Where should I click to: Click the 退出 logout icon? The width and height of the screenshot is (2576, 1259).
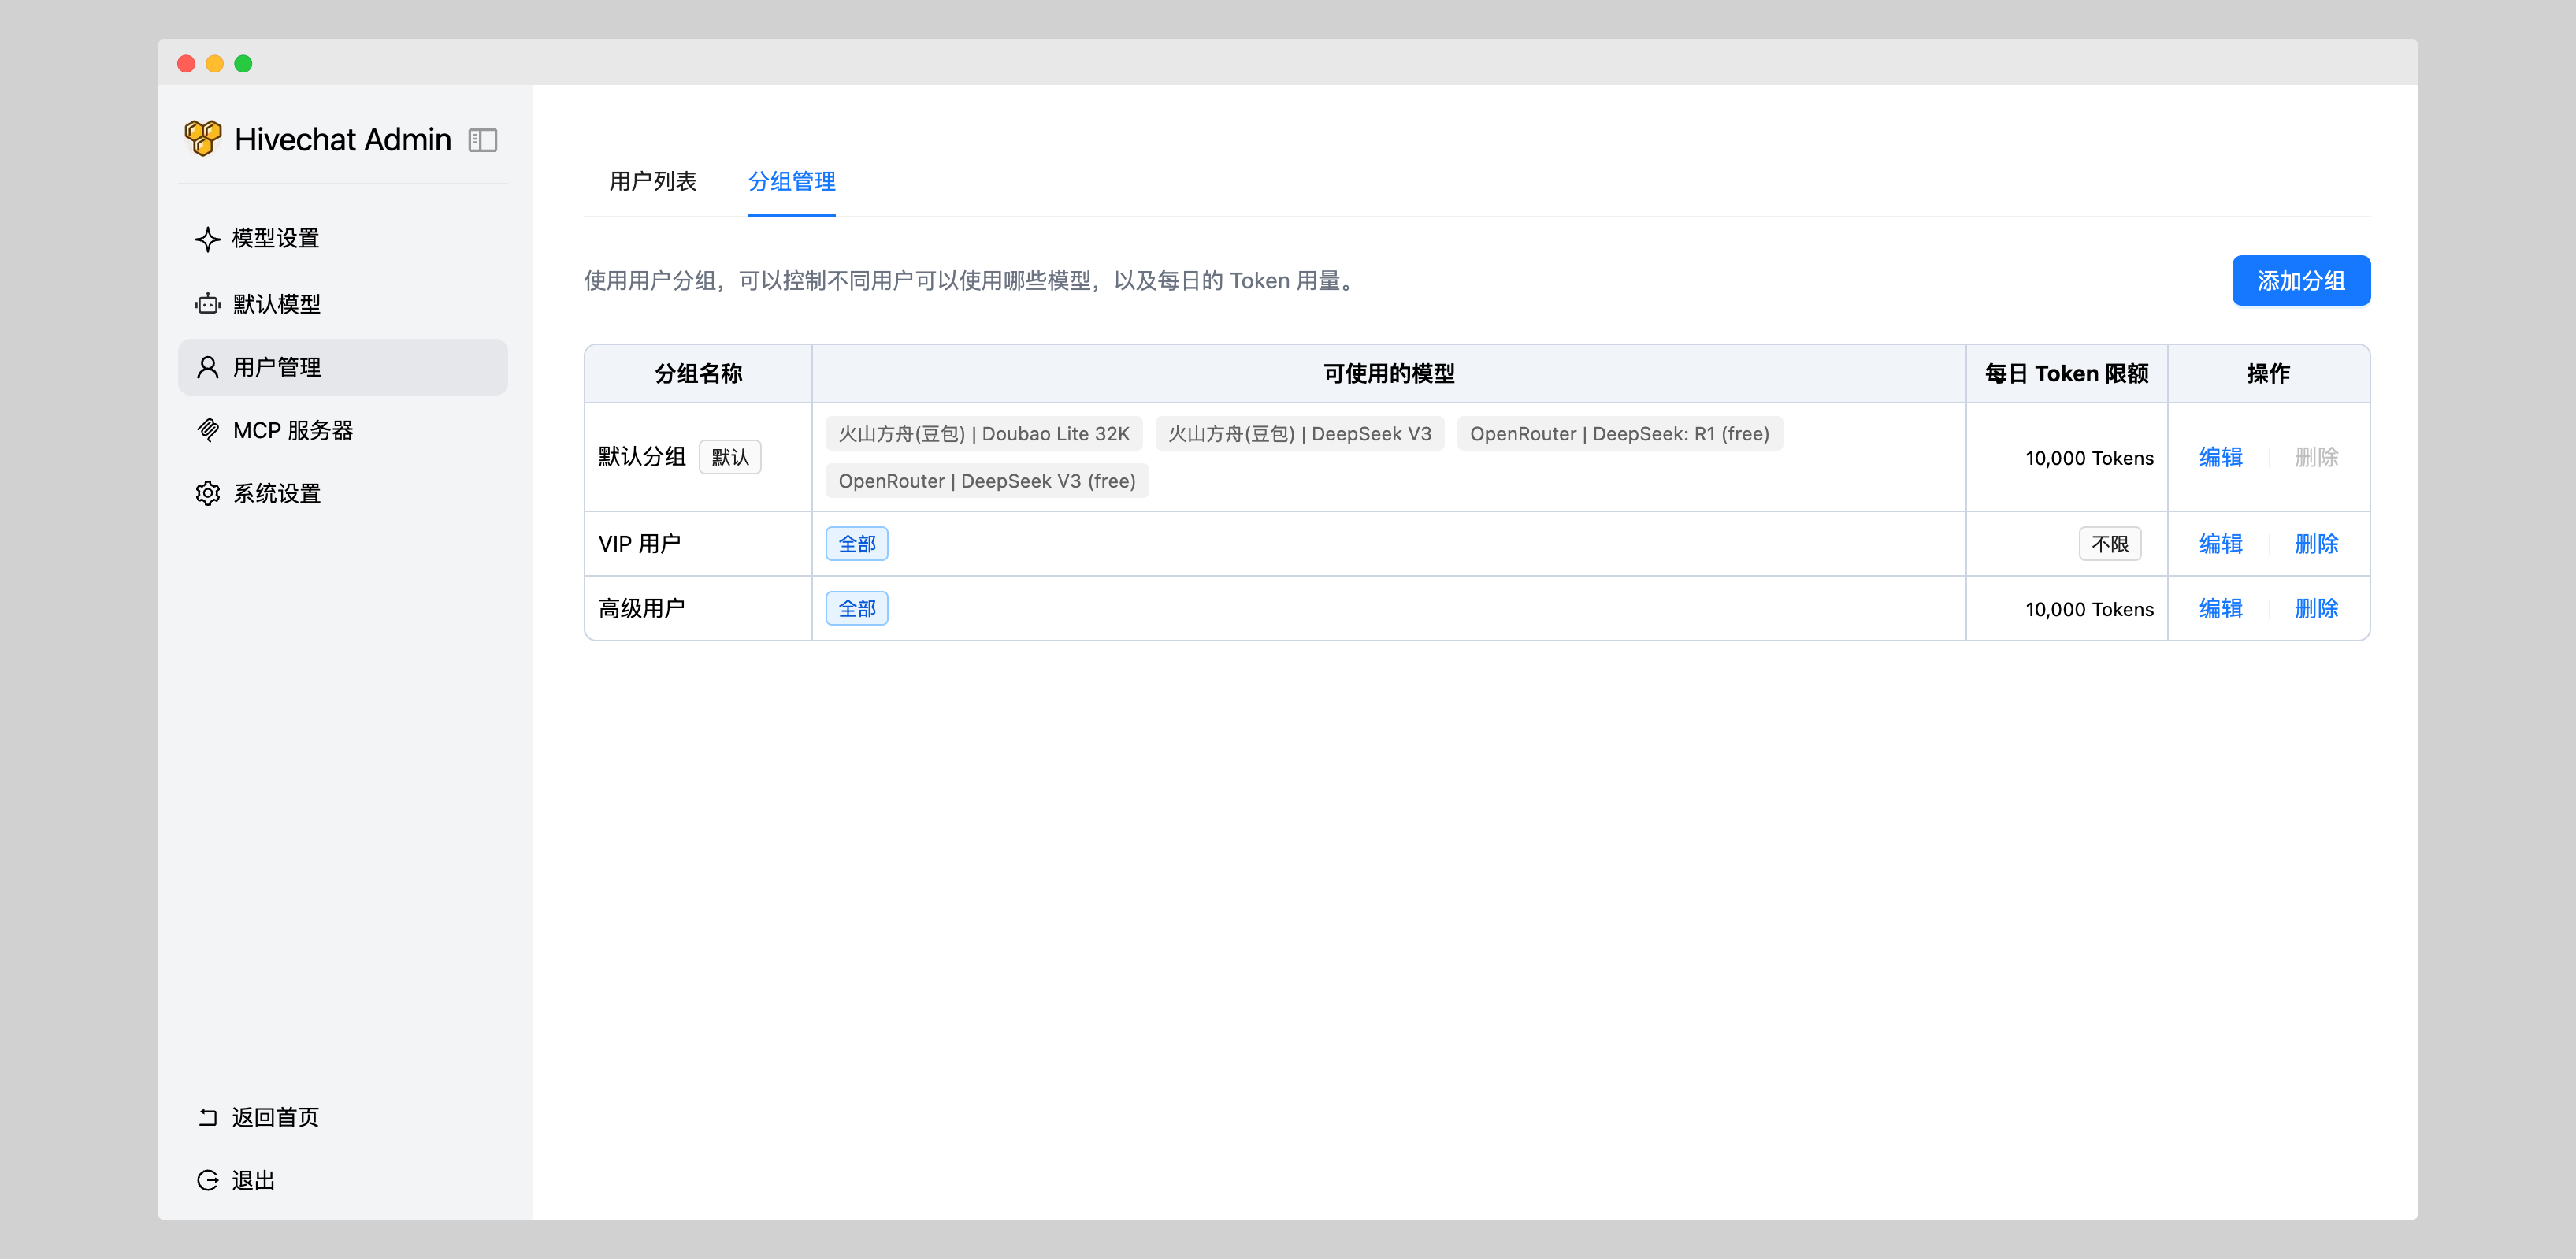pyautogui.click(x=208, y=1180)
